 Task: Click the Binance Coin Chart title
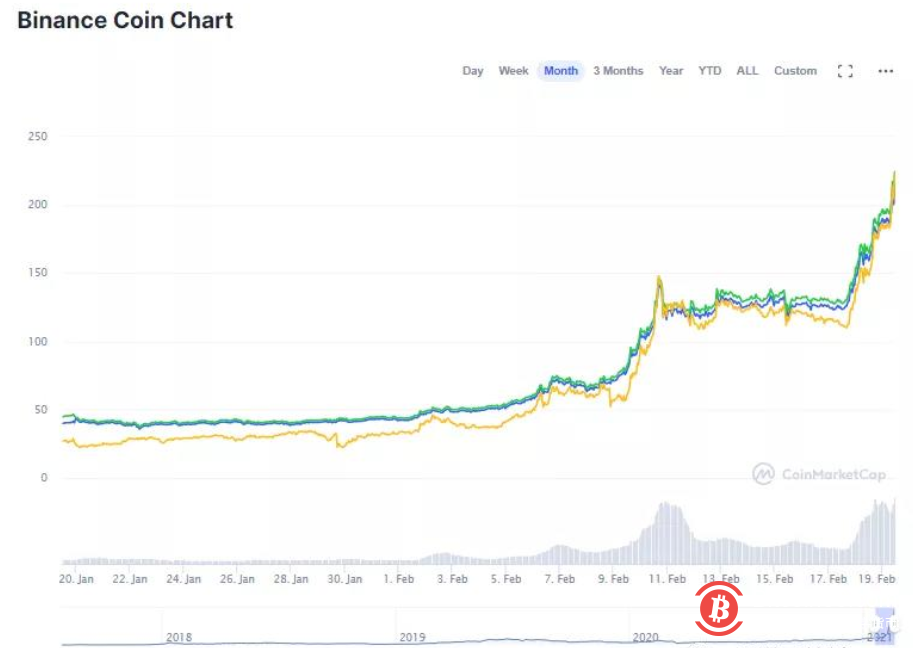coord(124,20)
